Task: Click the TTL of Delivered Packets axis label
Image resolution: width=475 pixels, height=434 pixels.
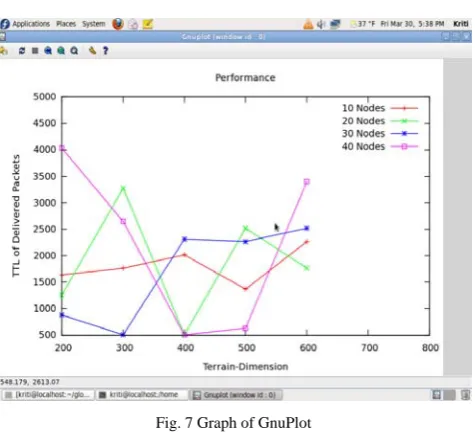Action: pos(16,216)
